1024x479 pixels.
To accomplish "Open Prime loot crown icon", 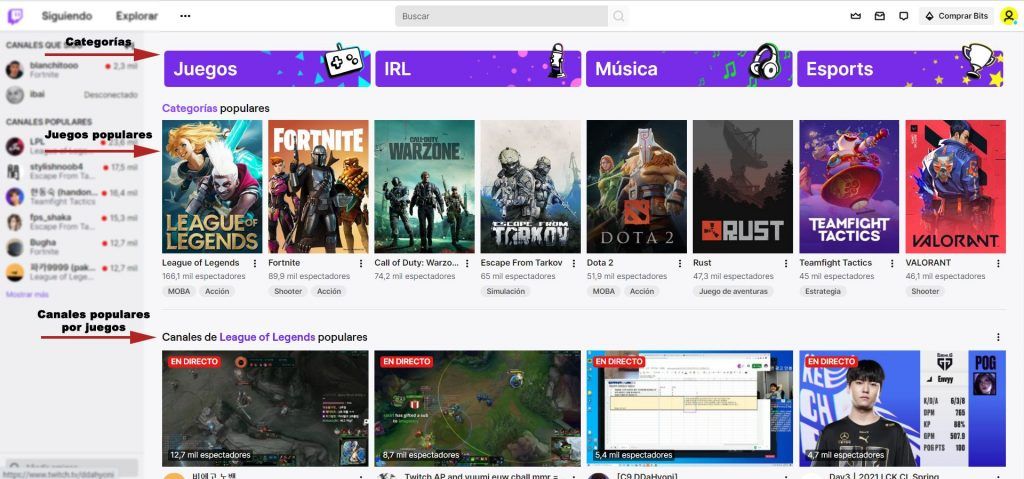I will point(856,16).
